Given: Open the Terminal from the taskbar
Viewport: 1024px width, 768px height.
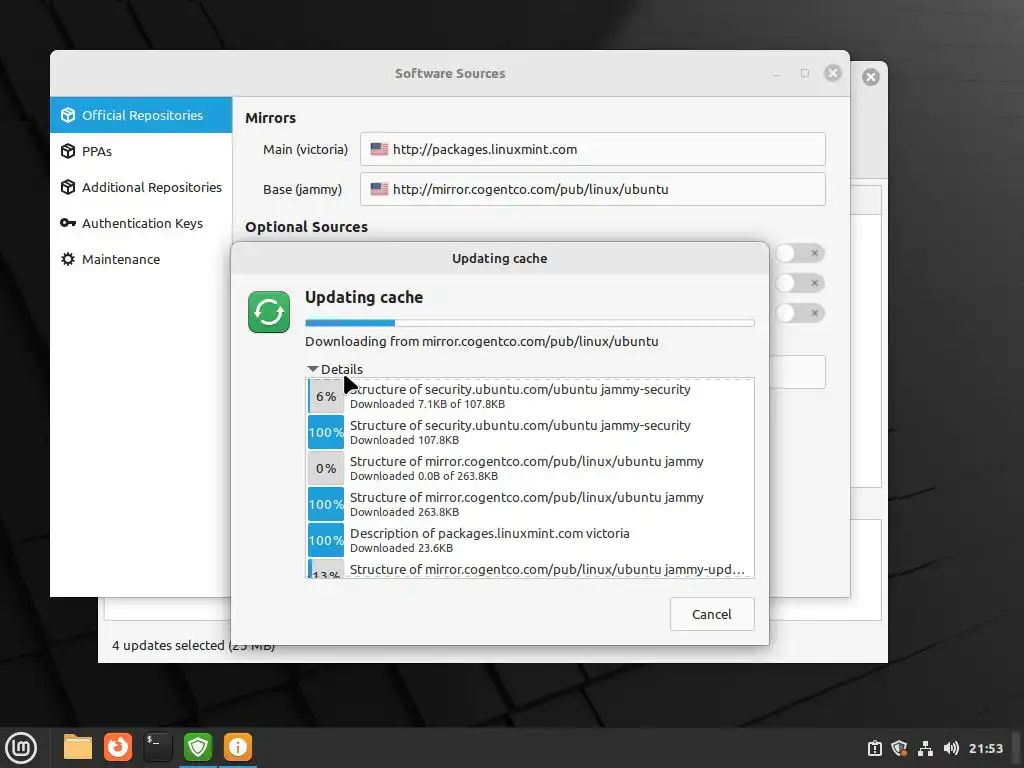Looking at the screenshot, I should (x=158, y=747).
